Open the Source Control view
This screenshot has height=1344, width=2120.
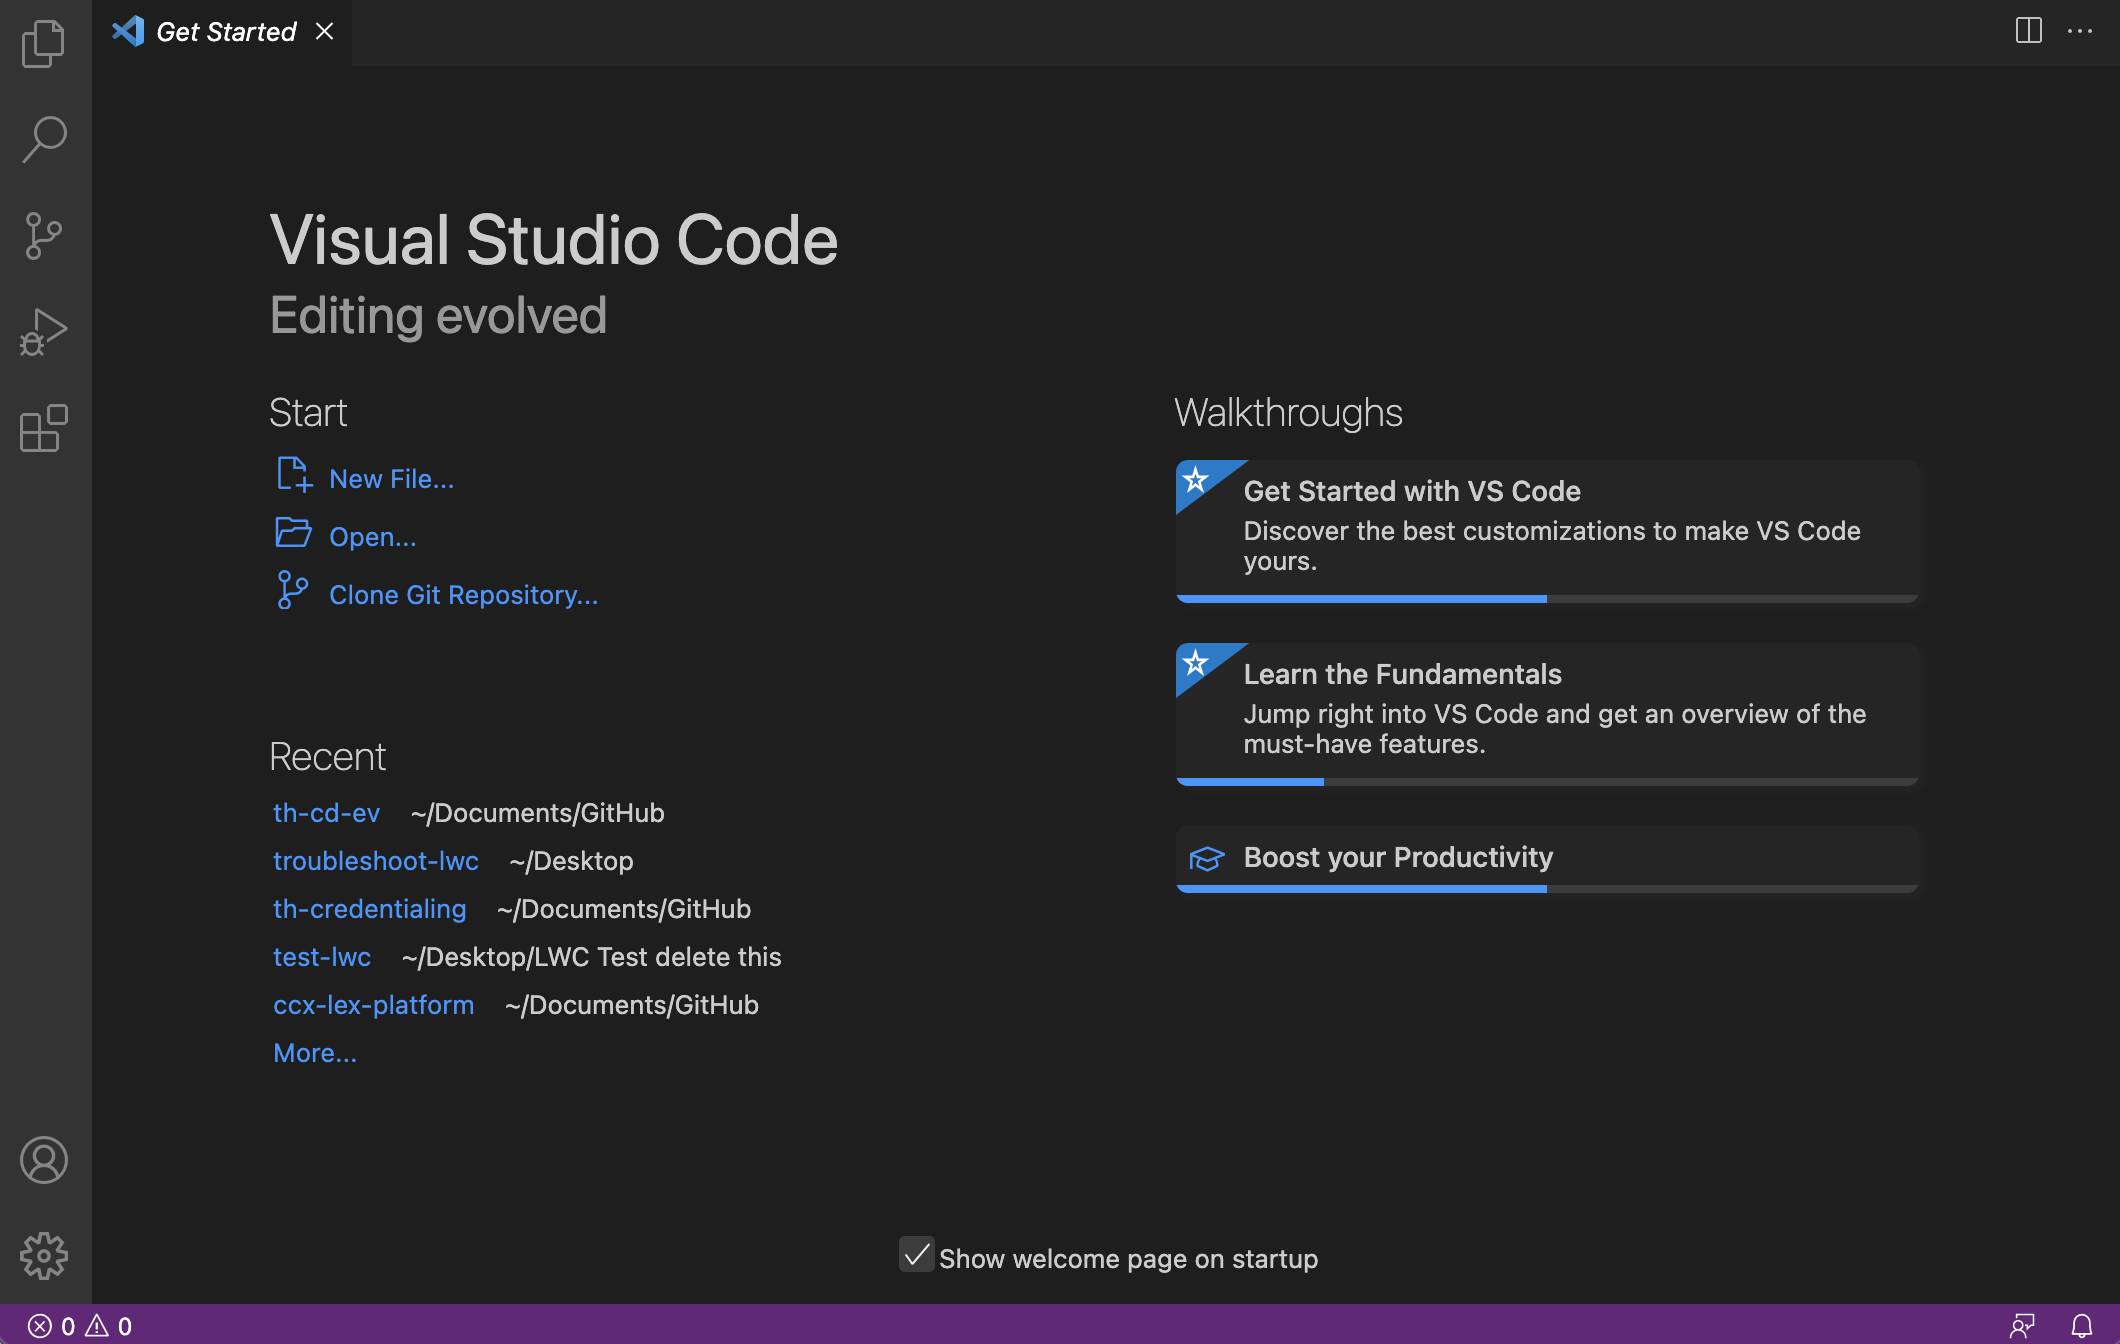tap(44, 234)
